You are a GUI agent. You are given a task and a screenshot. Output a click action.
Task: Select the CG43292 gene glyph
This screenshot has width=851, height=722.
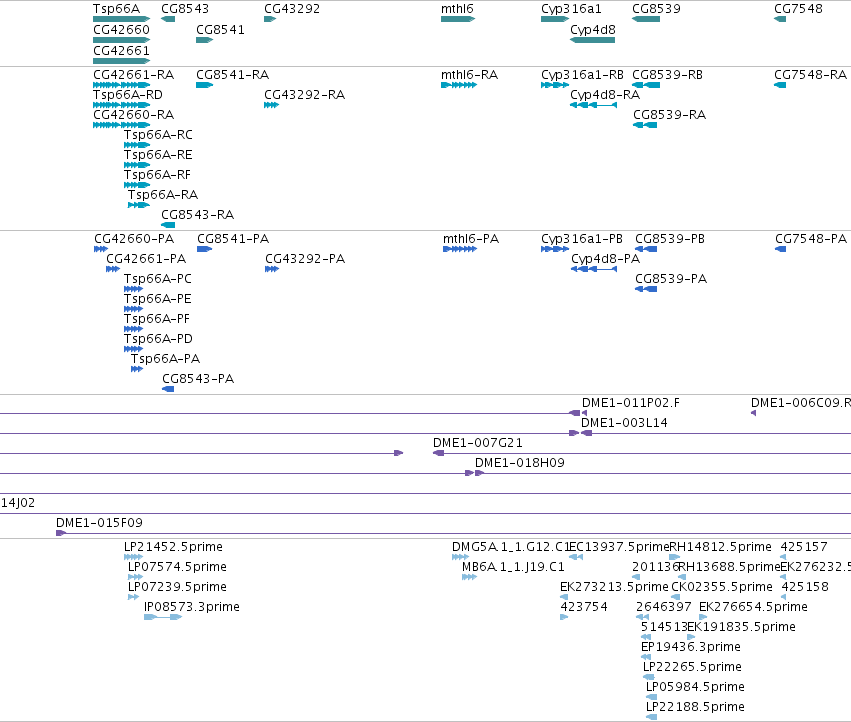coord(270,19)
